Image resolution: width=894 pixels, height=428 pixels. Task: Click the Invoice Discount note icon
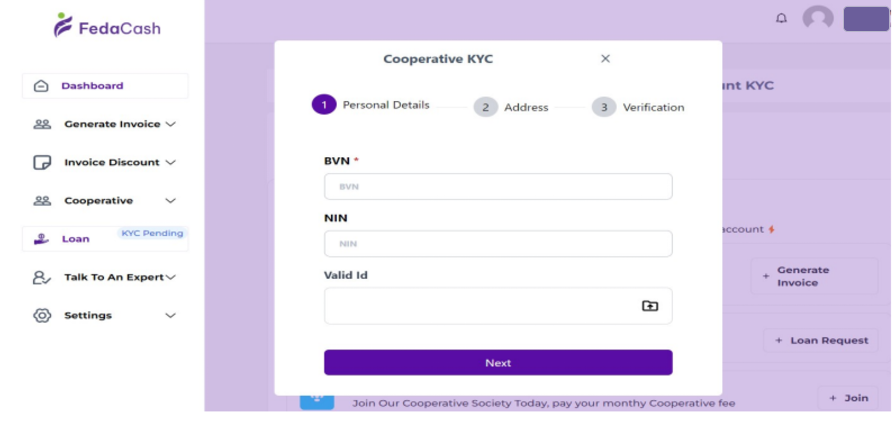point(42,162)
